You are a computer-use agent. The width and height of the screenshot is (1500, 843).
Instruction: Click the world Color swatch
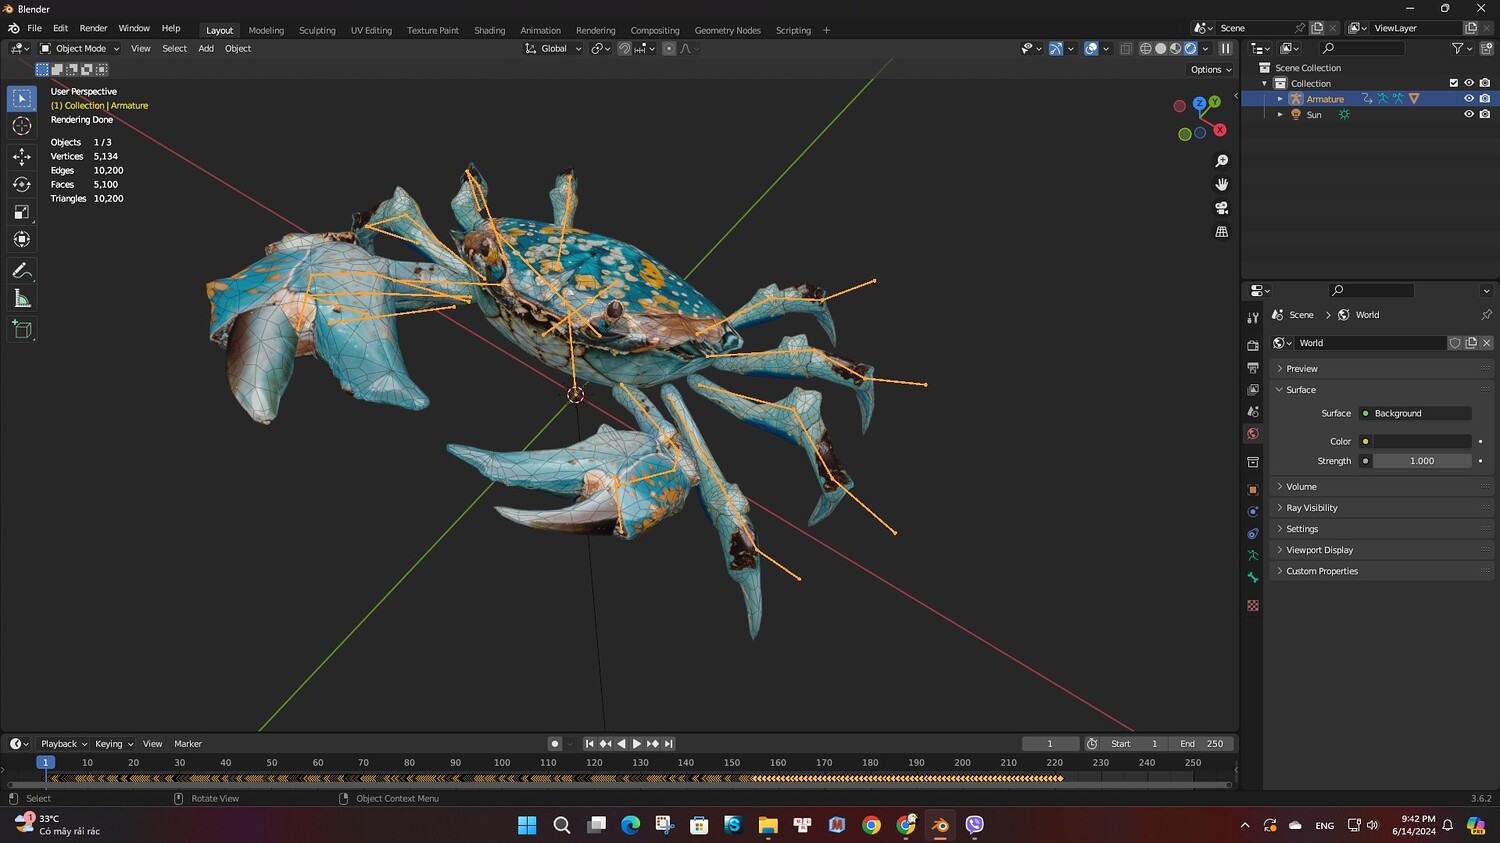click(1421, 441)
